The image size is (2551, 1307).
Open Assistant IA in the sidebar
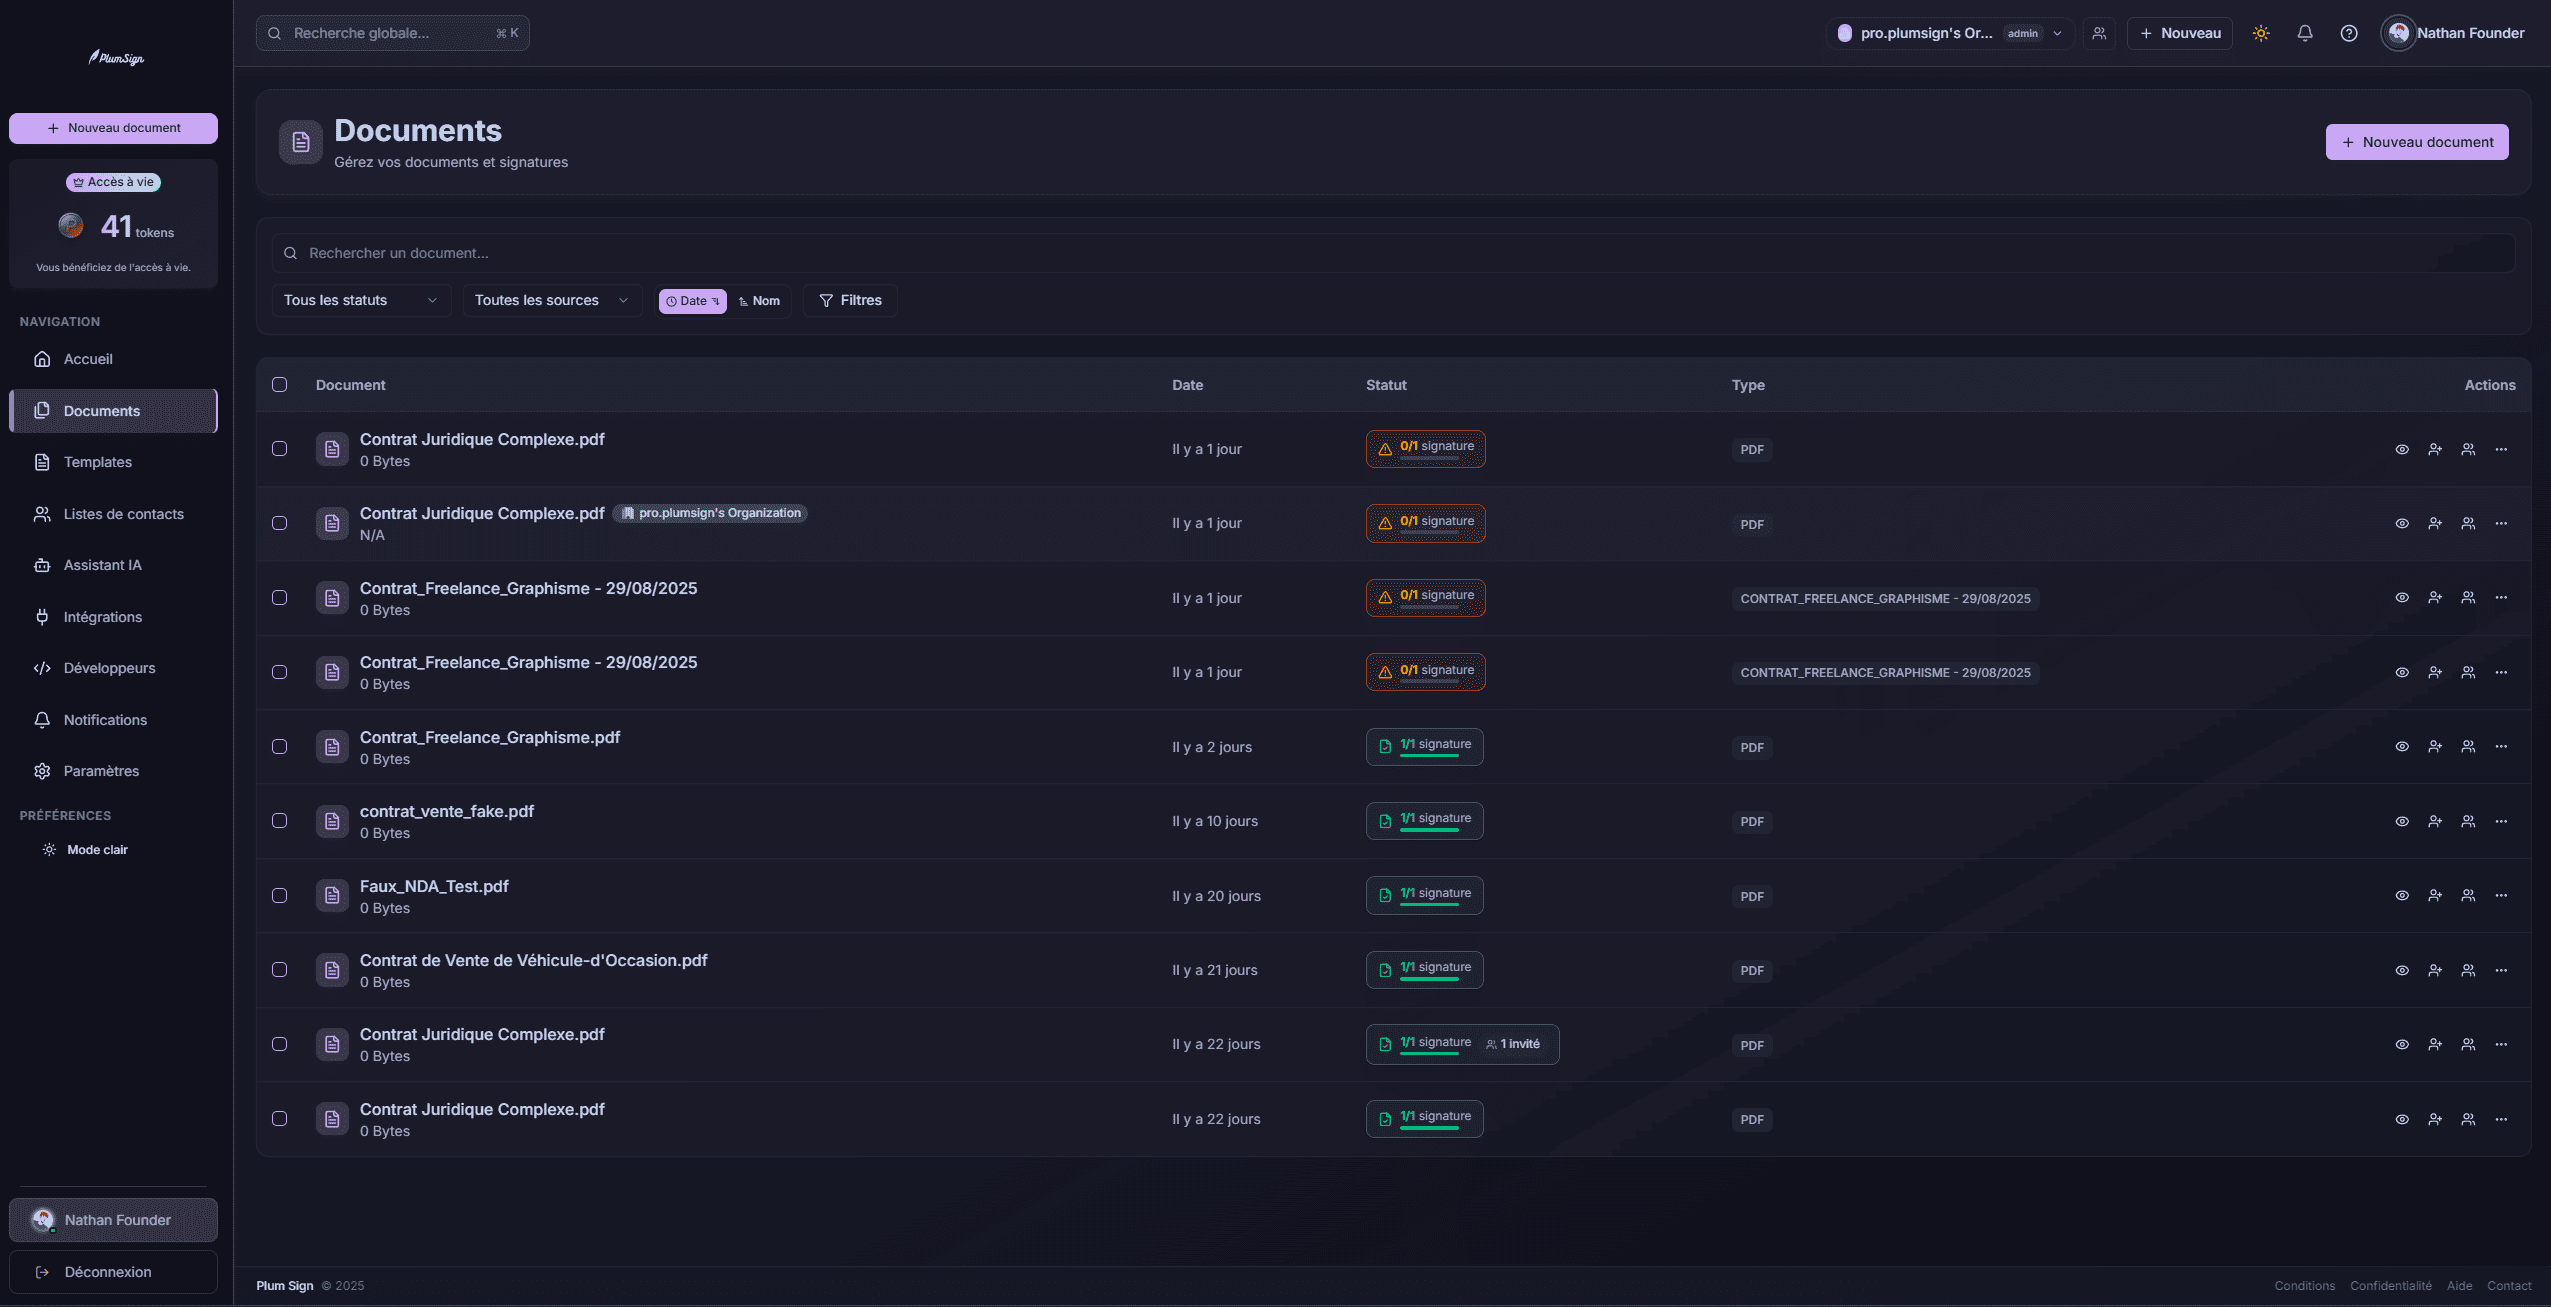point(113,566)
